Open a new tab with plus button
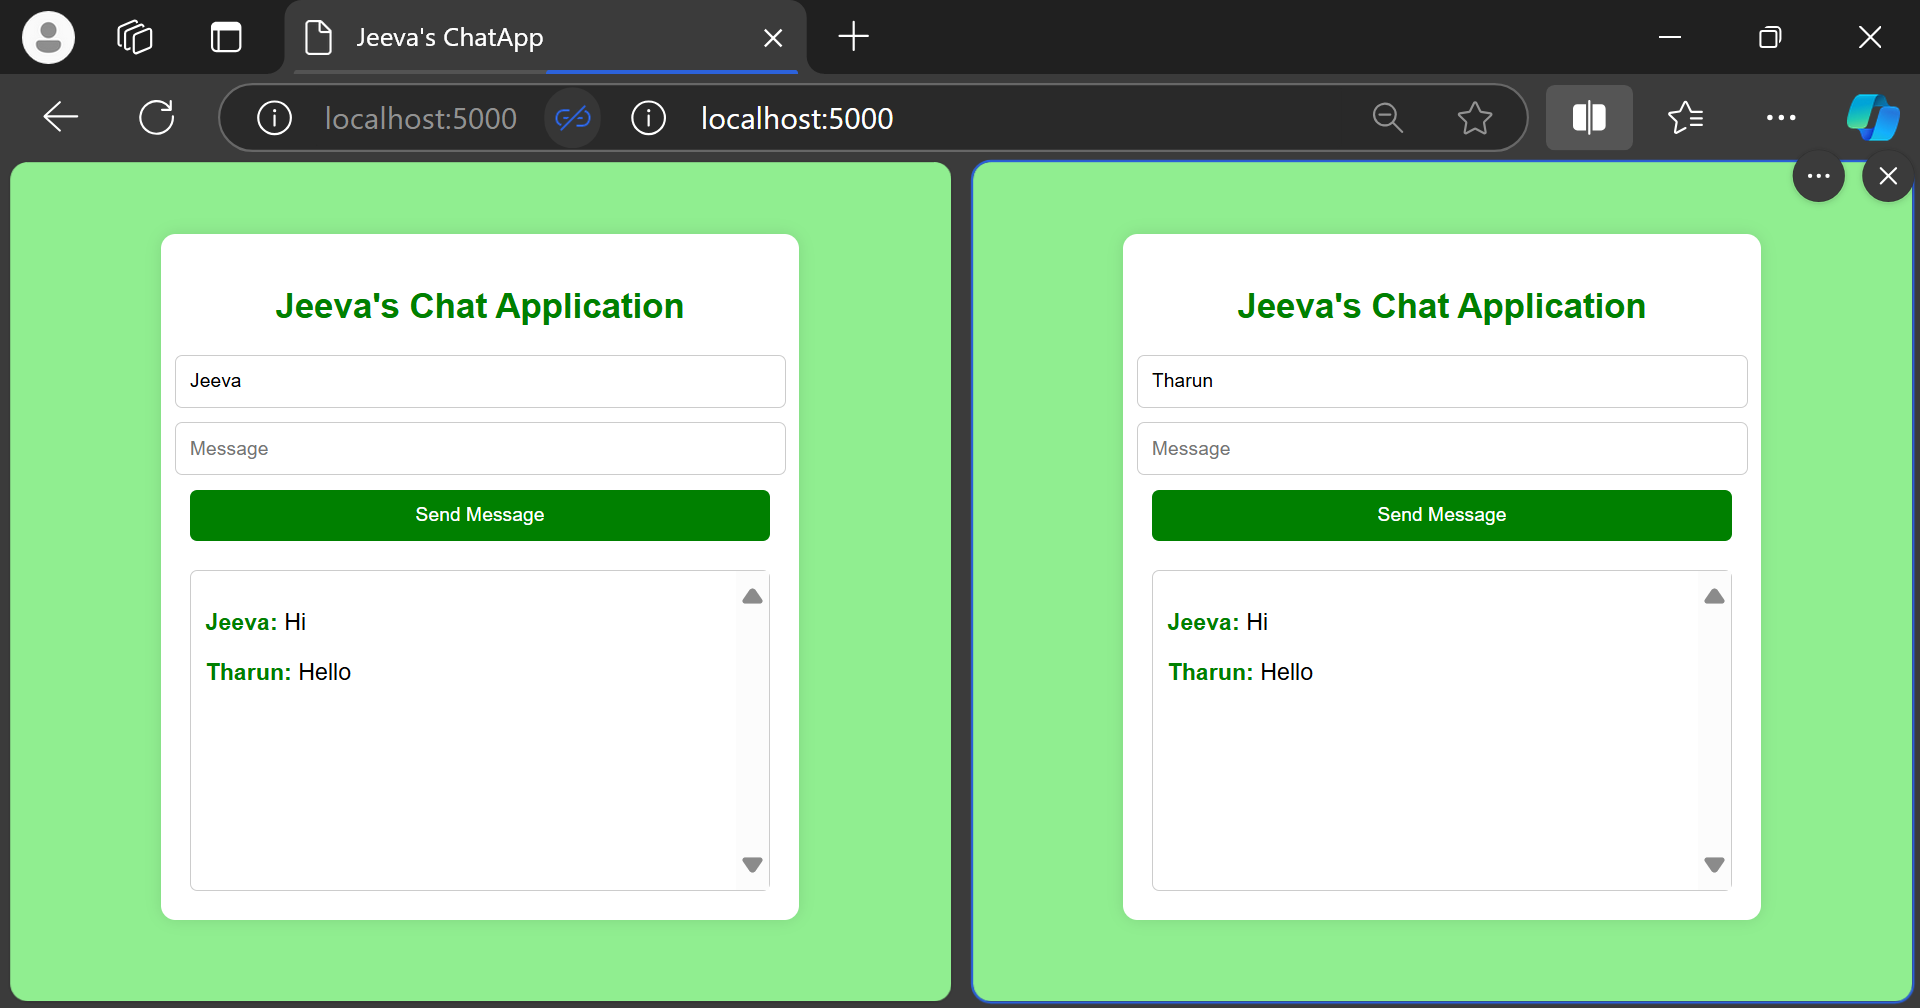Image resolution: width=1920 pixels, height=1008 pixels. pyautogui.click(x=853, y=37)
